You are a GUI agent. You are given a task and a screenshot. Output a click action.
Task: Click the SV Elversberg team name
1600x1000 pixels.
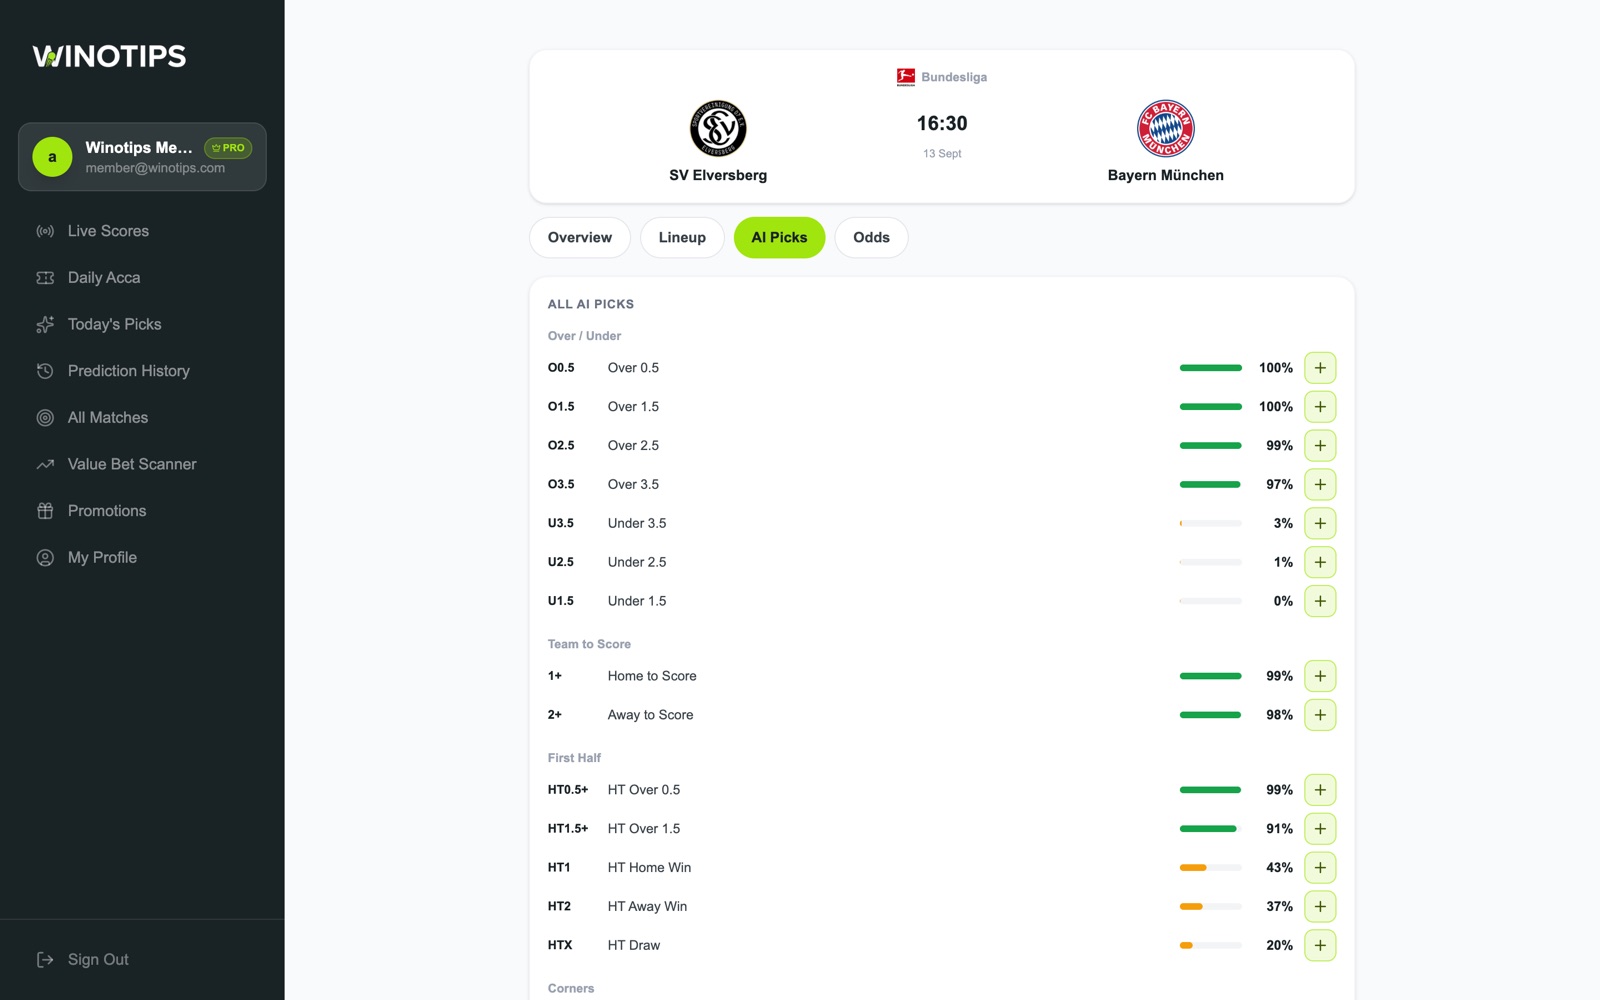[x=718, y=175]
